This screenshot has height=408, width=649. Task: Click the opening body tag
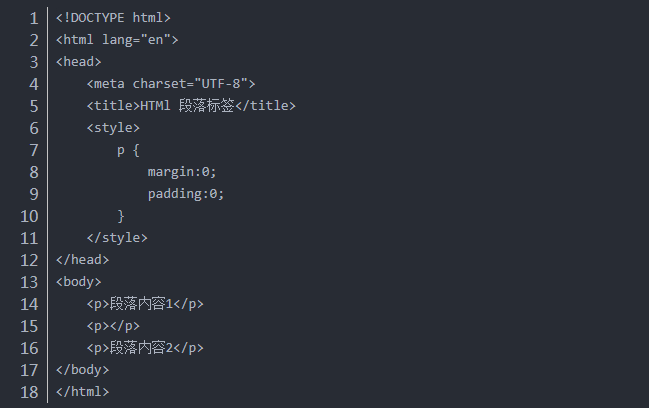[x=79, y=282]
